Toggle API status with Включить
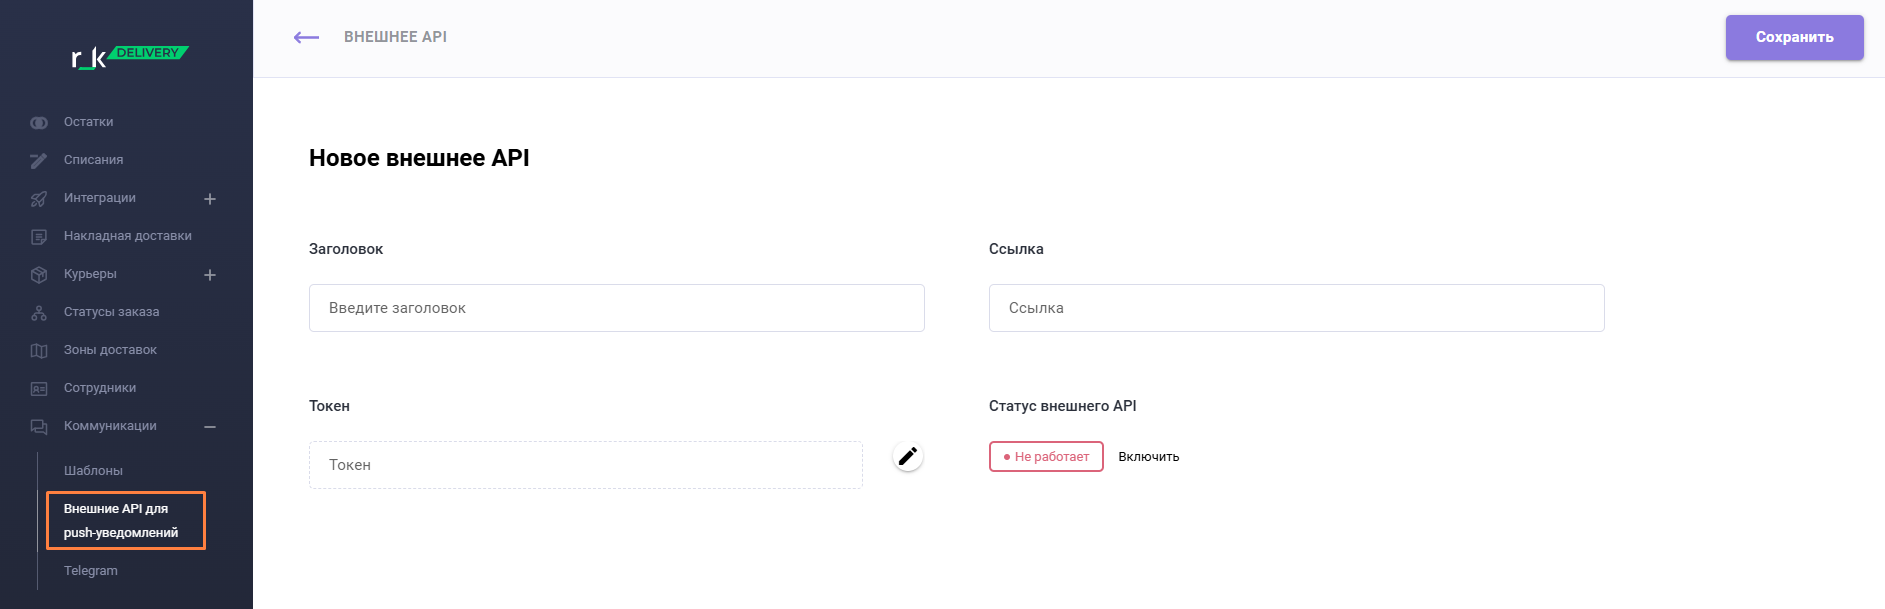This screenshot has height=609, width=1885. click(x=1148, y=457)
